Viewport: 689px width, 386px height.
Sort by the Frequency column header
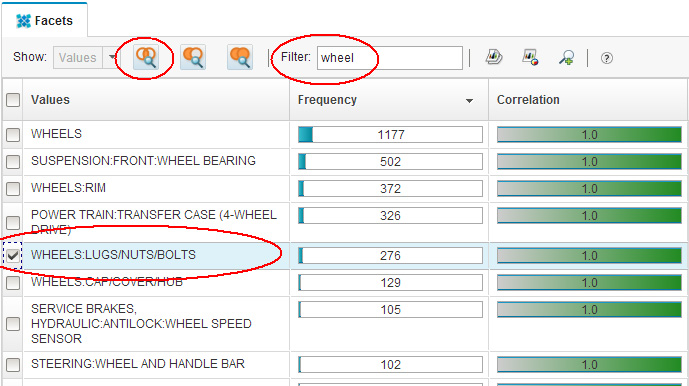[x=388, y=100]
